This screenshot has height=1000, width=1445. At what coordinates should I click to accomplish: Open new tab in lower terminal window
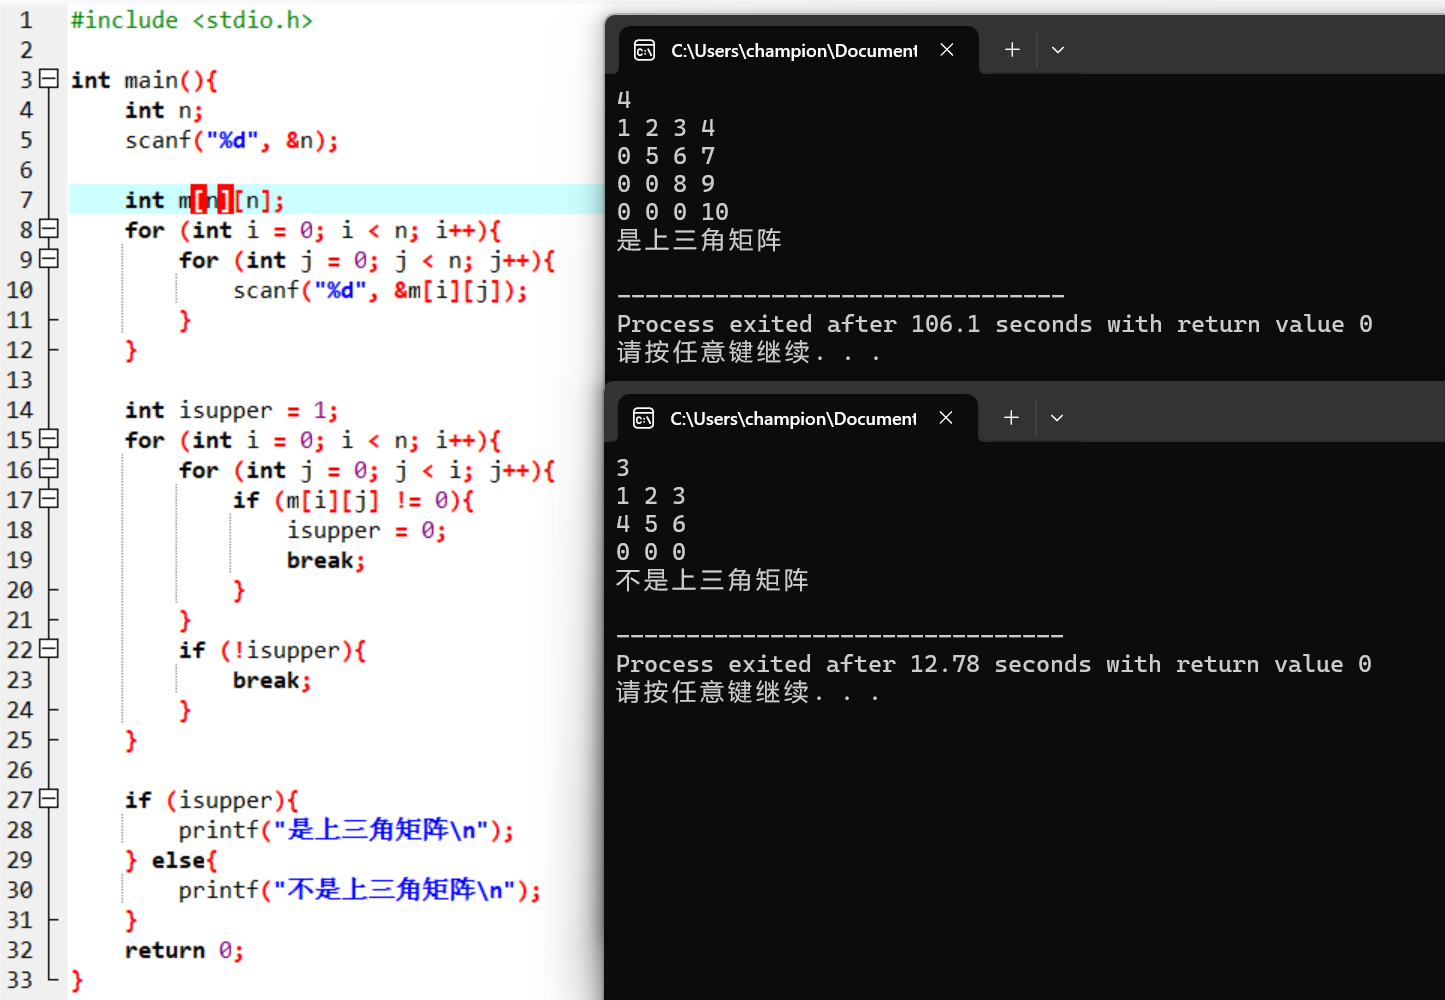[1011, 418]
